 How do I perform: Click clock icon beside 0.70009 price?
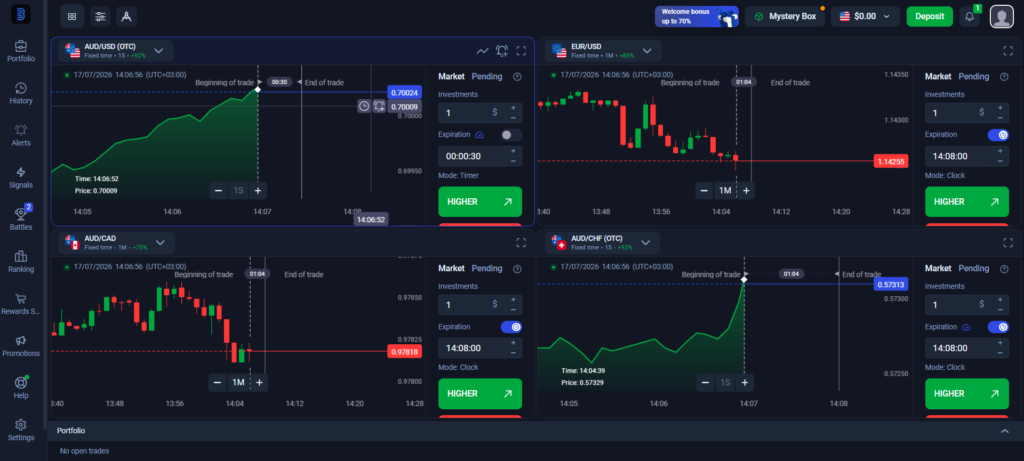coord(364,106)
